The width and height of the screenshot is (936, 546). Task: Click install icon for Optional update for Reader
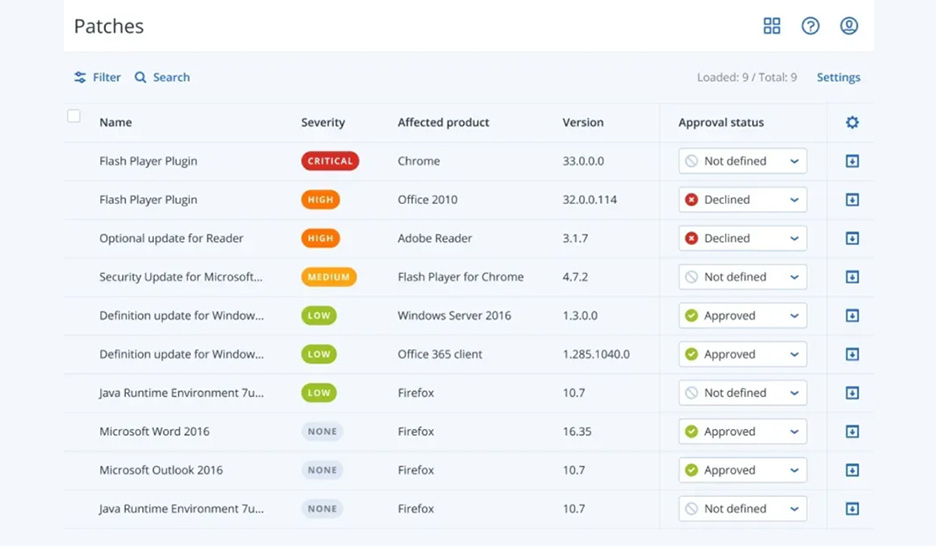click(852, 238)
